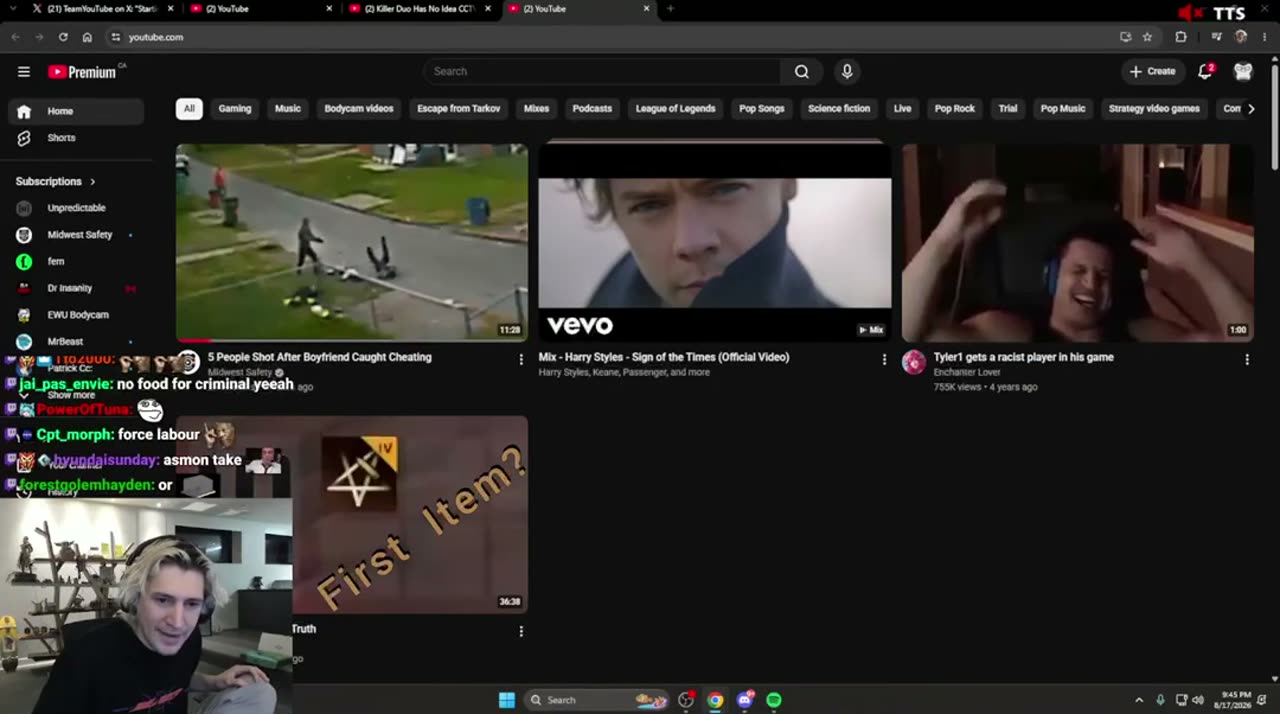Bookmark this page with the star icon
Viewport: 1280px width, 714px height.
(x=1147, y=37)
